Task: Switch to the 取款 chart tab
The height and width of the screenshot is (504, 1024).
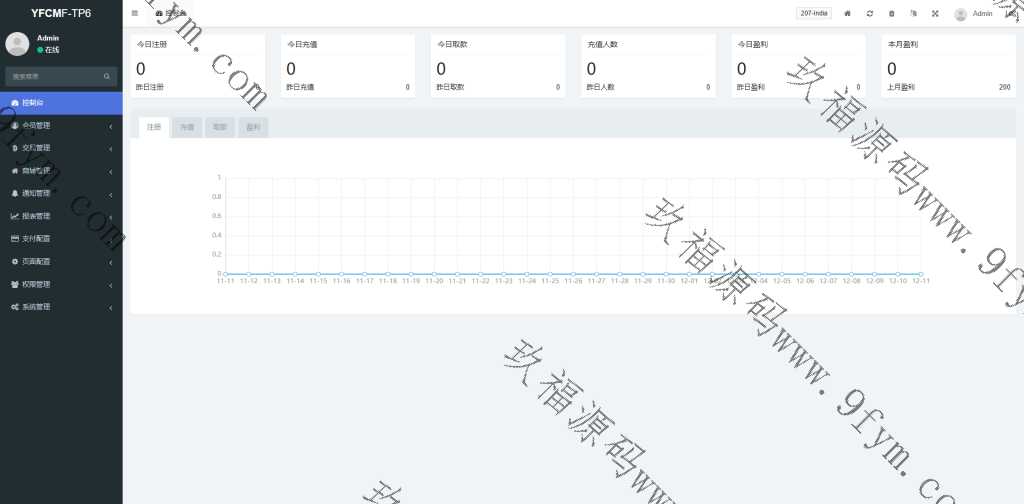Action: [220, 128]
